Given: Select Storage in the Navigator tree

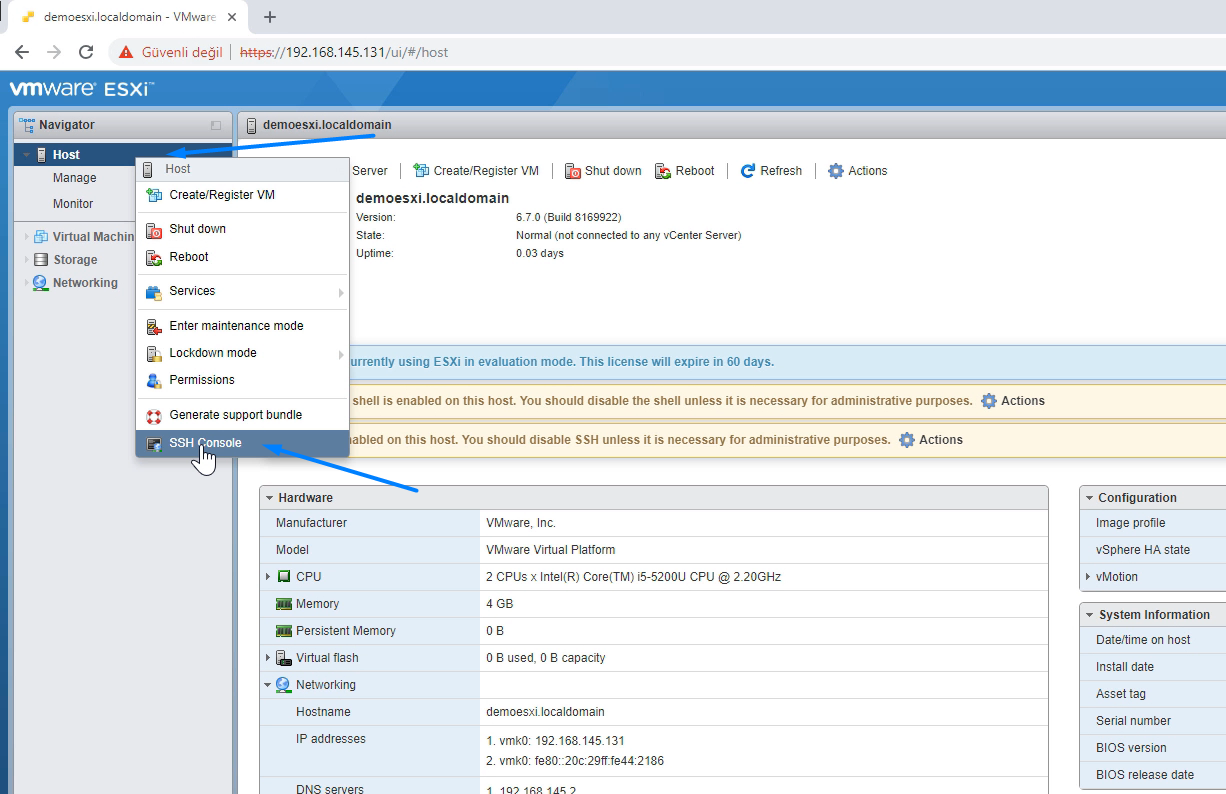Looking at the screenshot, I should (x=75, y=260).
